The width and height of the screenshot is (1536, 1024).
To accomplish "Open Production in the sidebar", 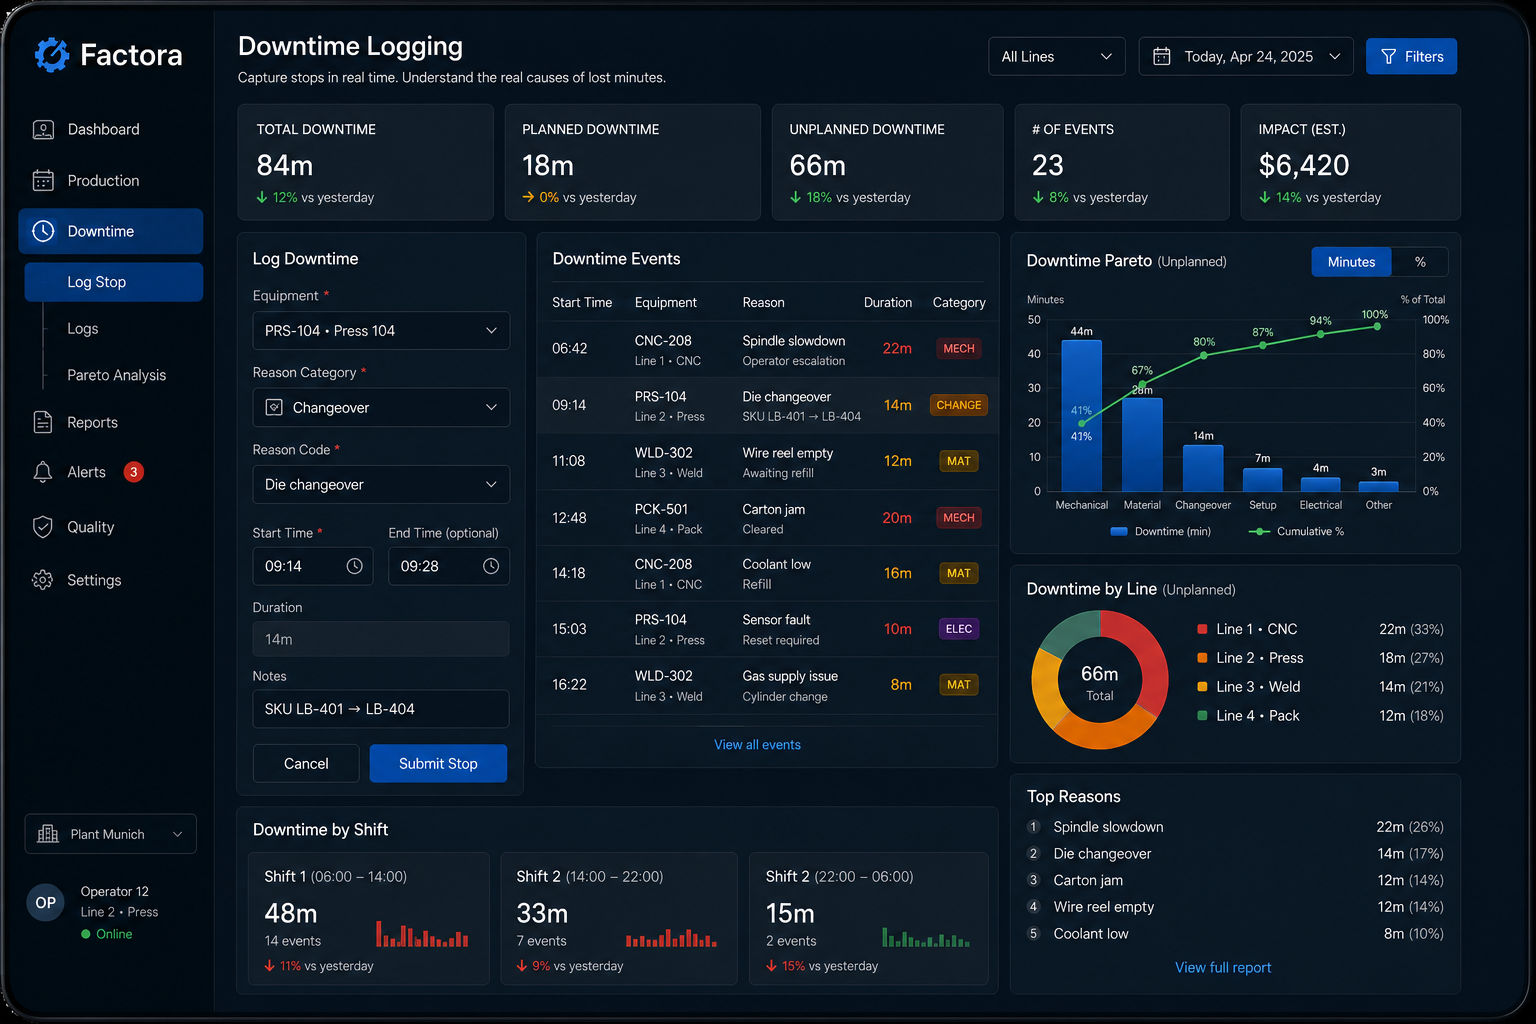I will (x=110, y=180).
